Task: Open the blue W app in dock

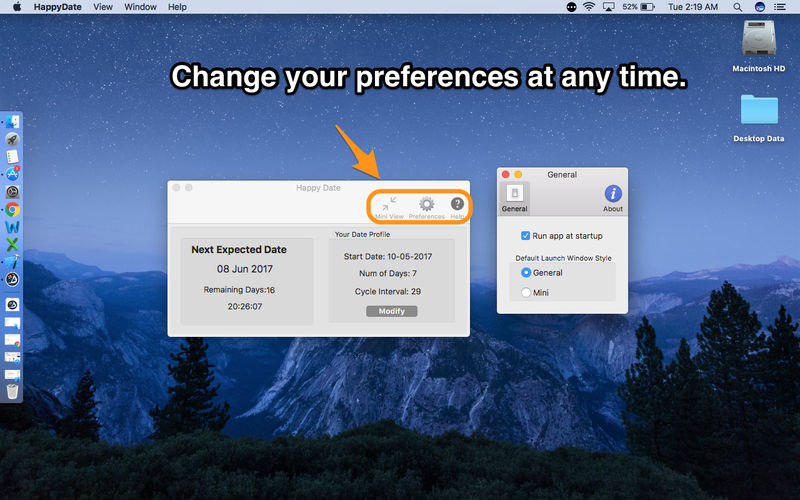Action: (12, 227)
